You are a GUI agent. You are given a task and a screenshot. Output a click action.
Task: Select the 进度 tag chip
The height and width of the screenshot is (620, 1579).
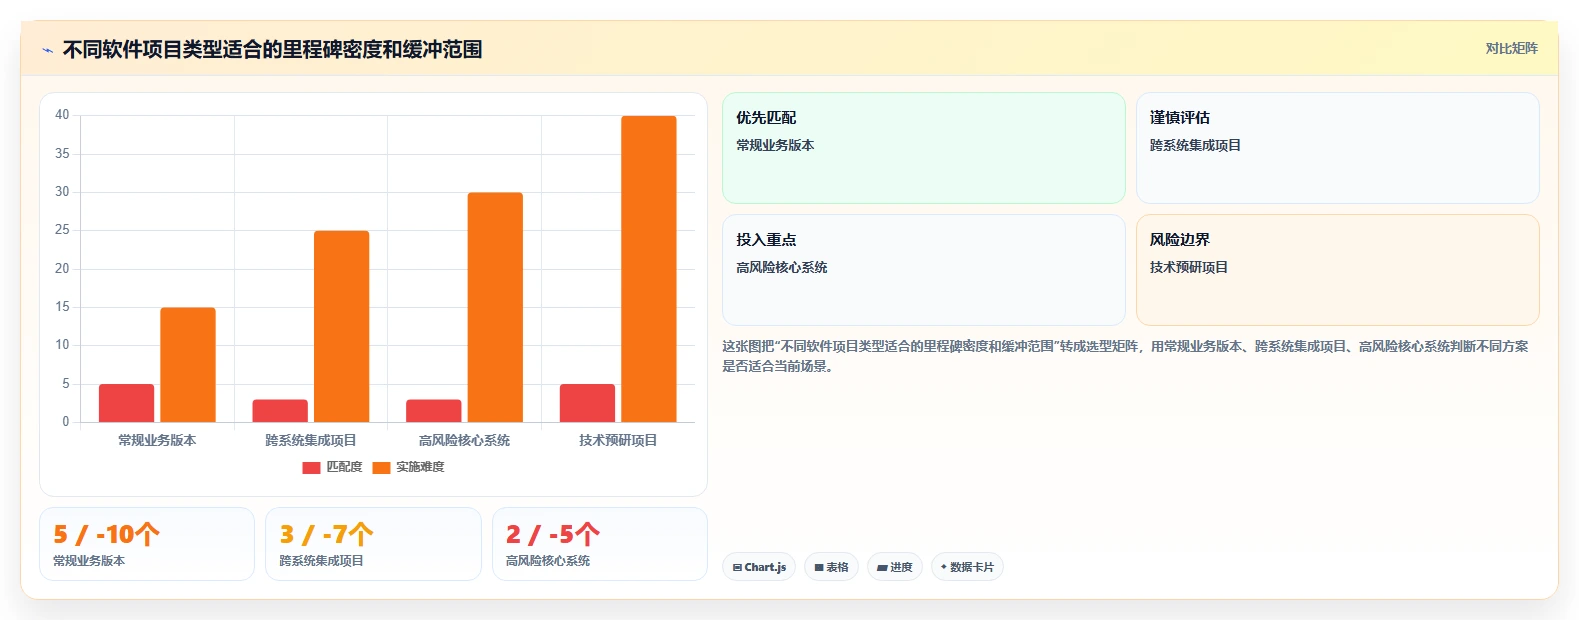pos(895,567)
